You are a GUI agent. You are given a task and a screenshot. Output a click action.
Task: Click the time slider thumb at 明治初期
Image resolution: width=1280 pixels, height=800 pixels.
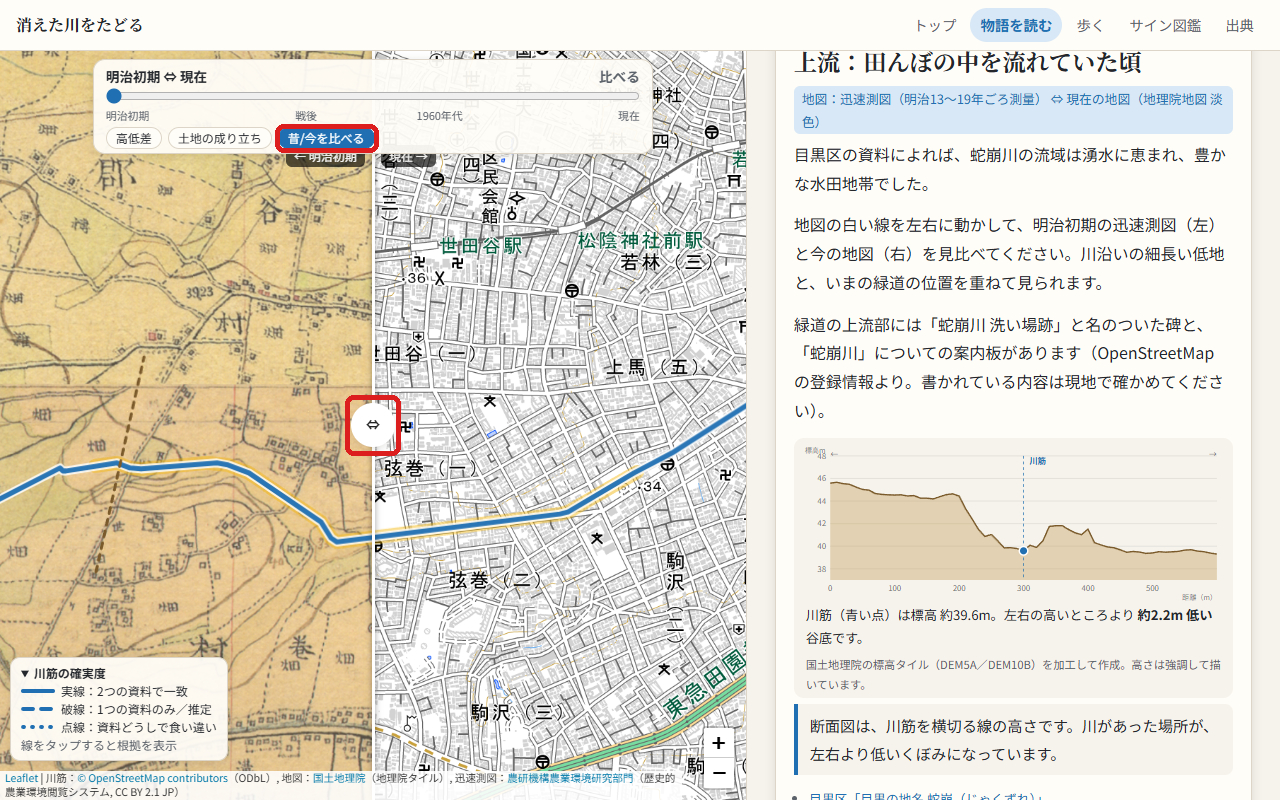pos(114,96)
